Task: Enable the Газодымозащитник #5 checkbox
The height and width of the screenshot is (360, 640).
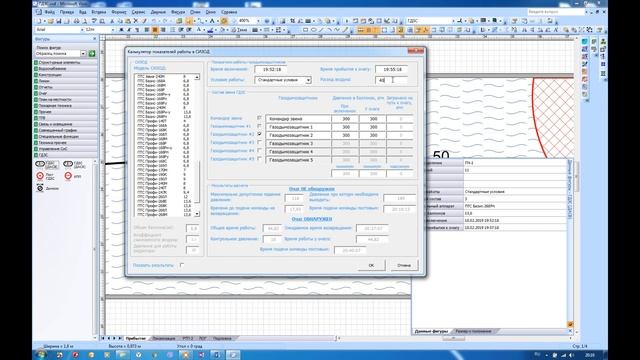Action: 260,159
